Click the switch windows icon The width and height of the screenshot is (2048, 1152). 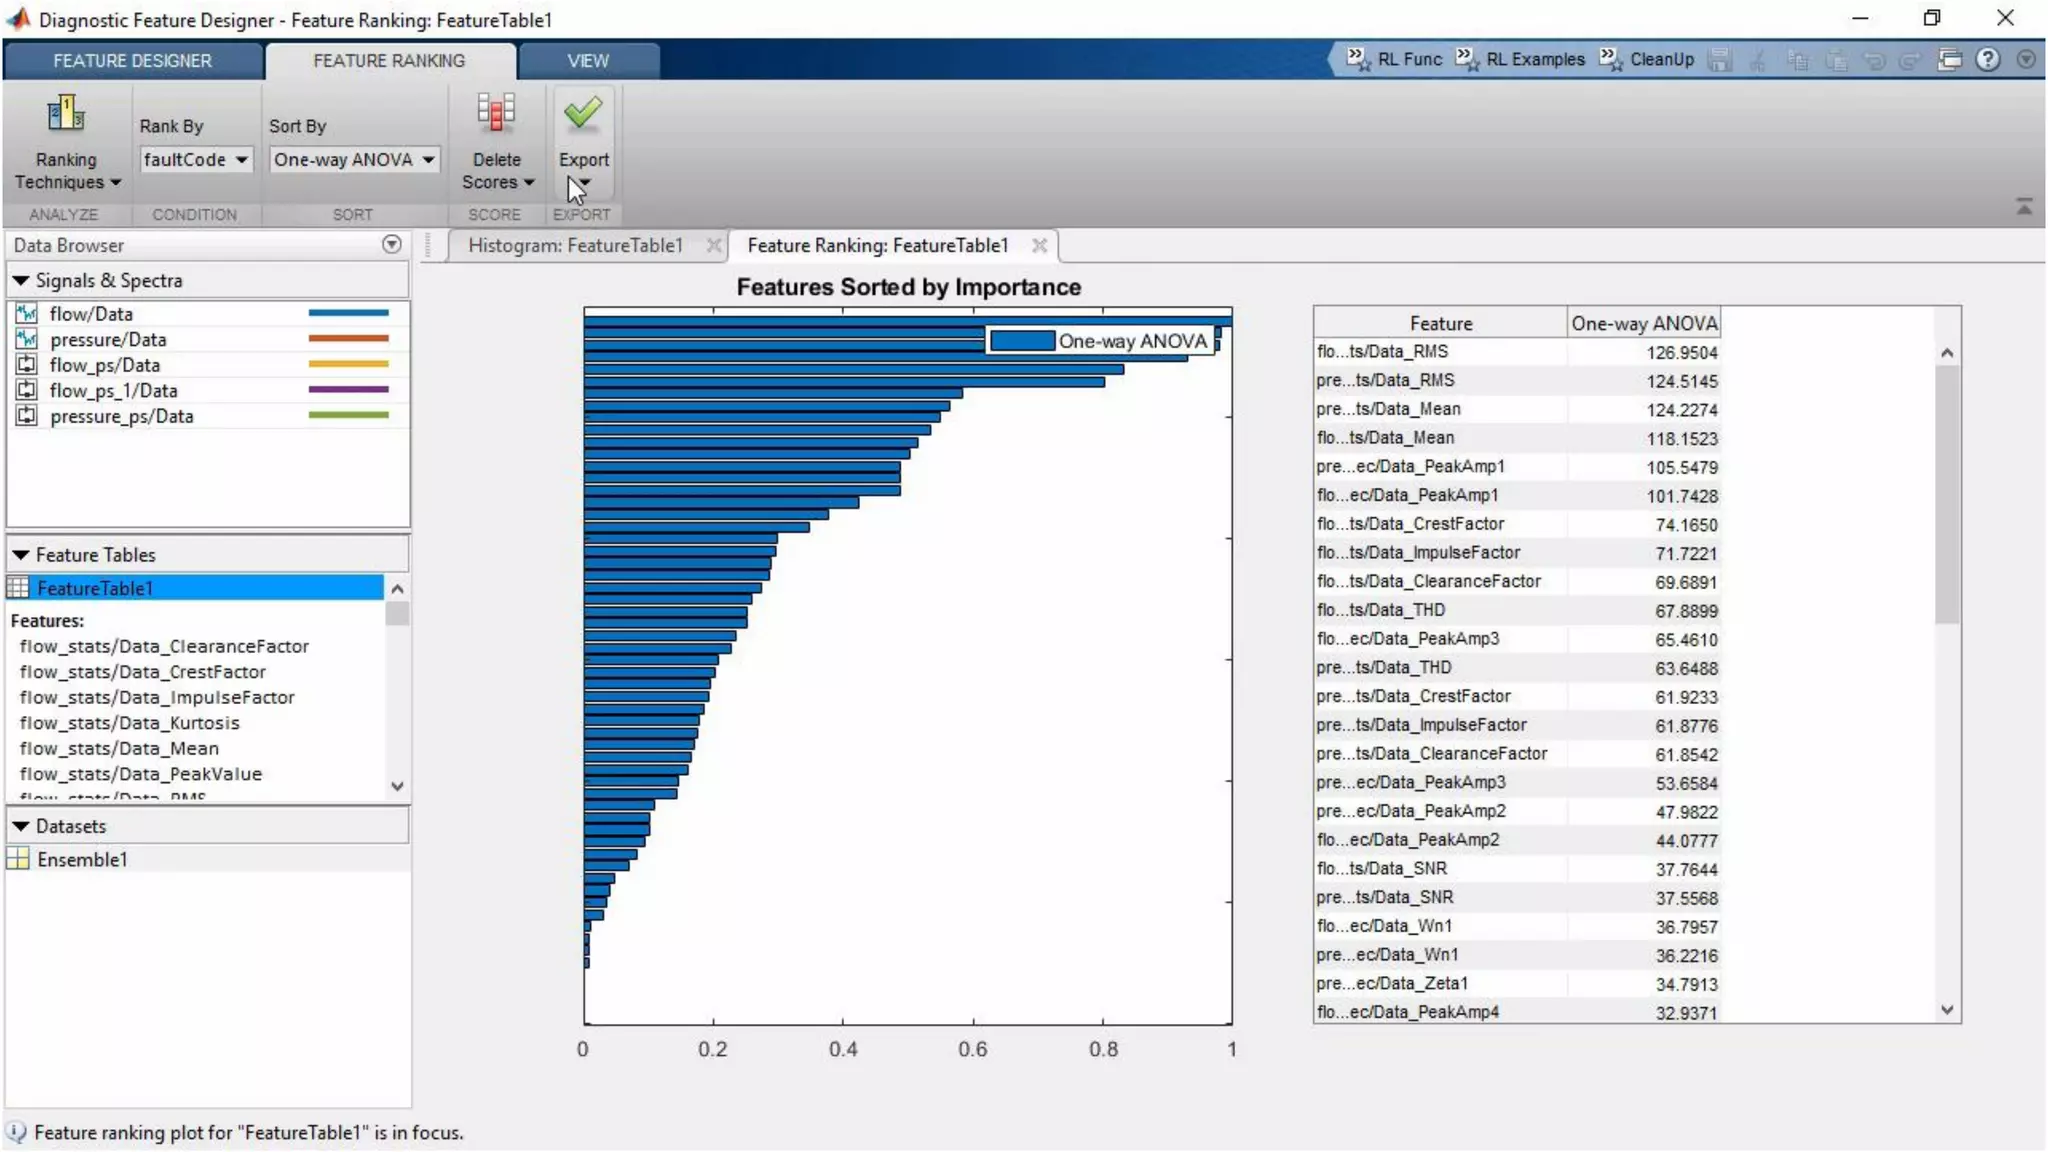tap(1949, 59)
